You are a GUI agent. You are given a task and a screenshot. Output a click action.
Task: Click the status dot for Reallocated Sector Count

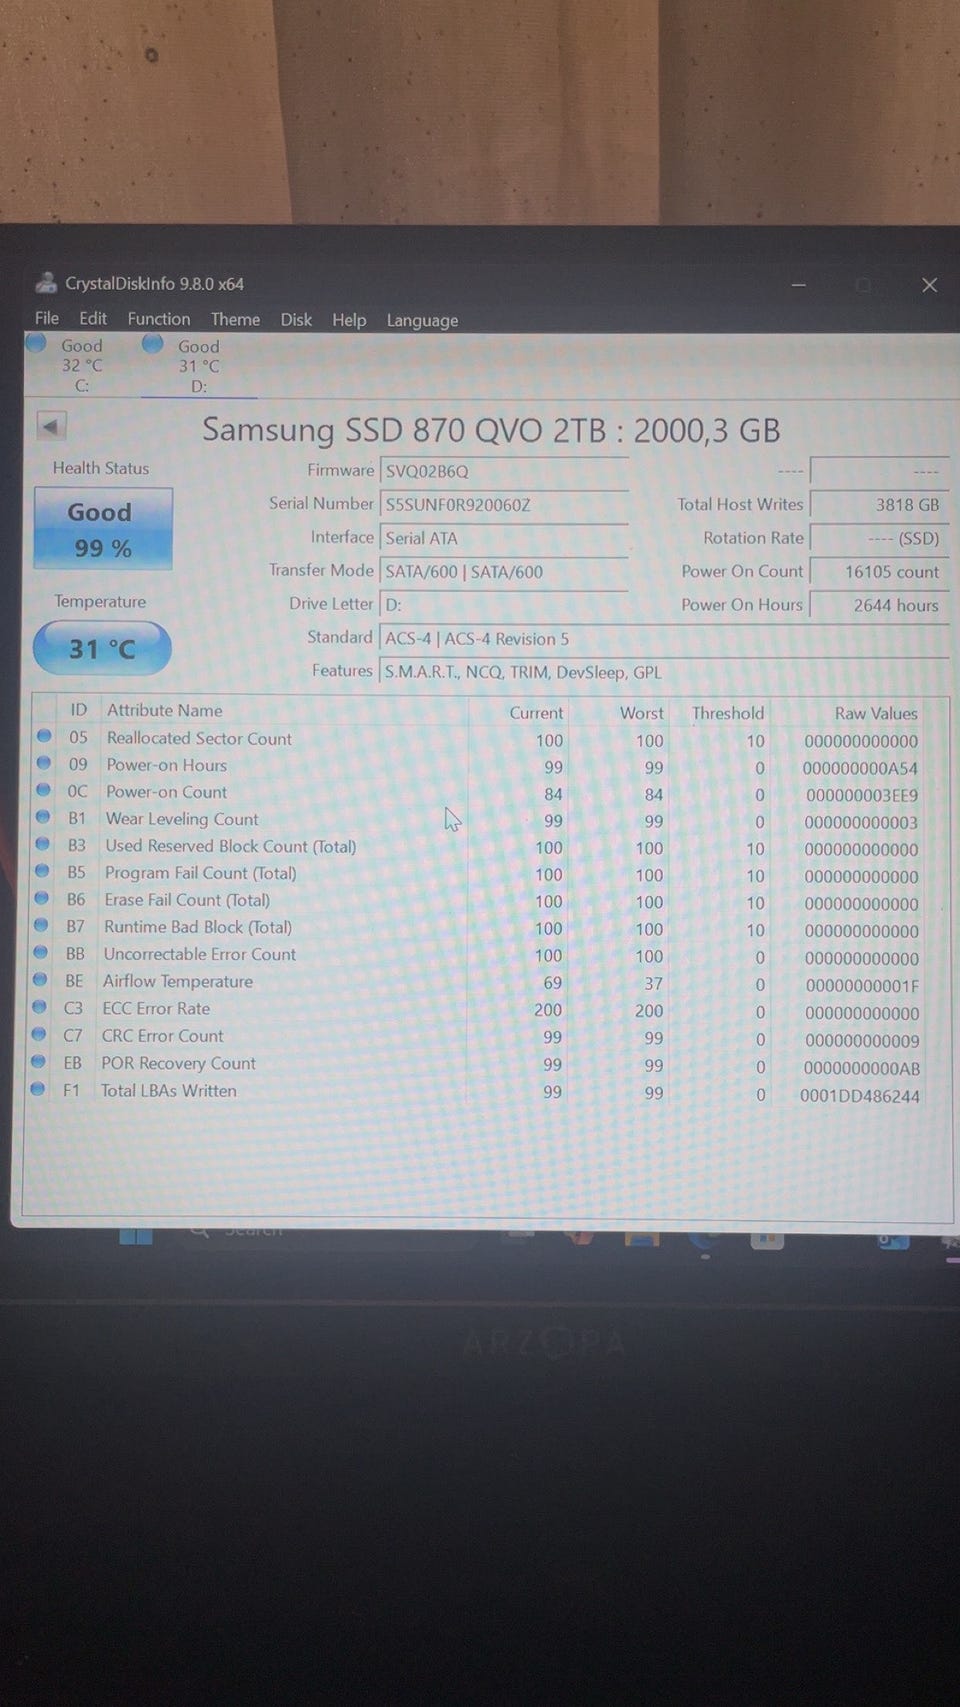tap(44, 736)
